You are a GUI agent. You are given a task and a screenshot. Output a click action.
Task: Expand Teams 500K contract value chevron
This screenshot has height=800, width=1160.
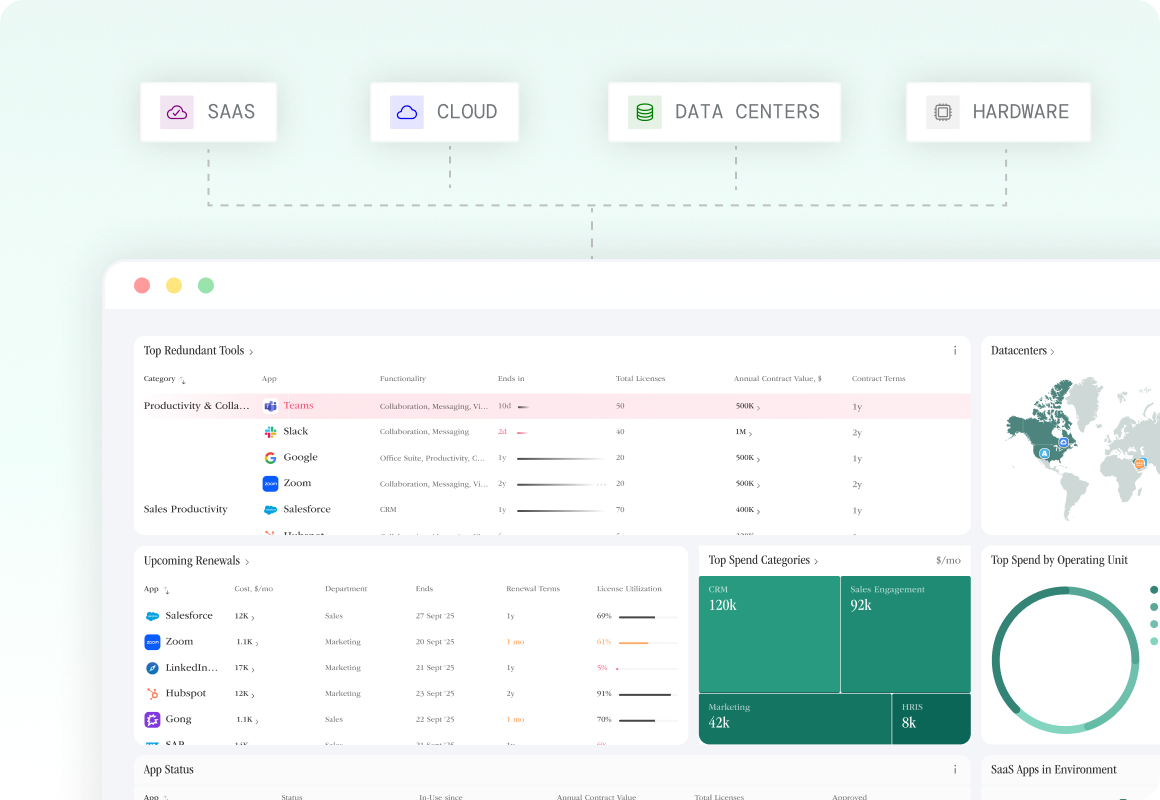click(758, 408)
